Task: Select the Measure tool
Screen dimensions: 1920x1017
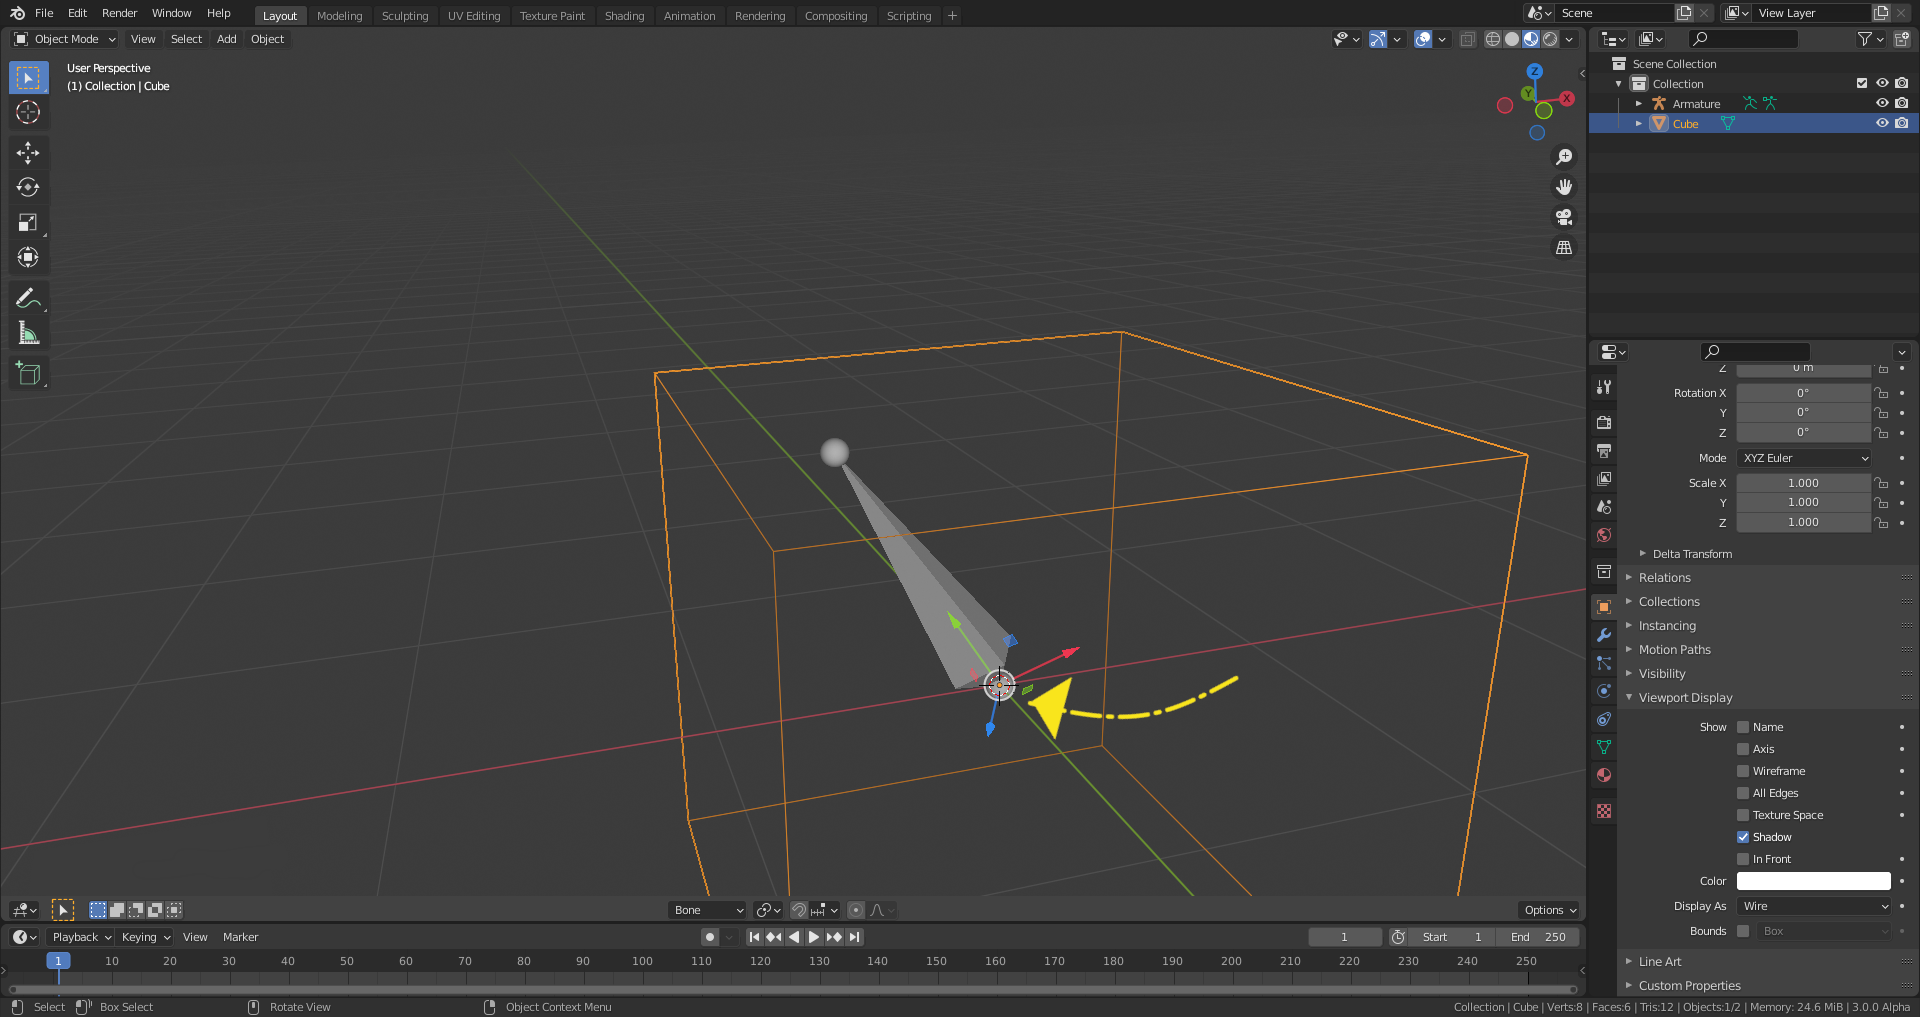Action: pyautogui.click(x=28, y=333)
